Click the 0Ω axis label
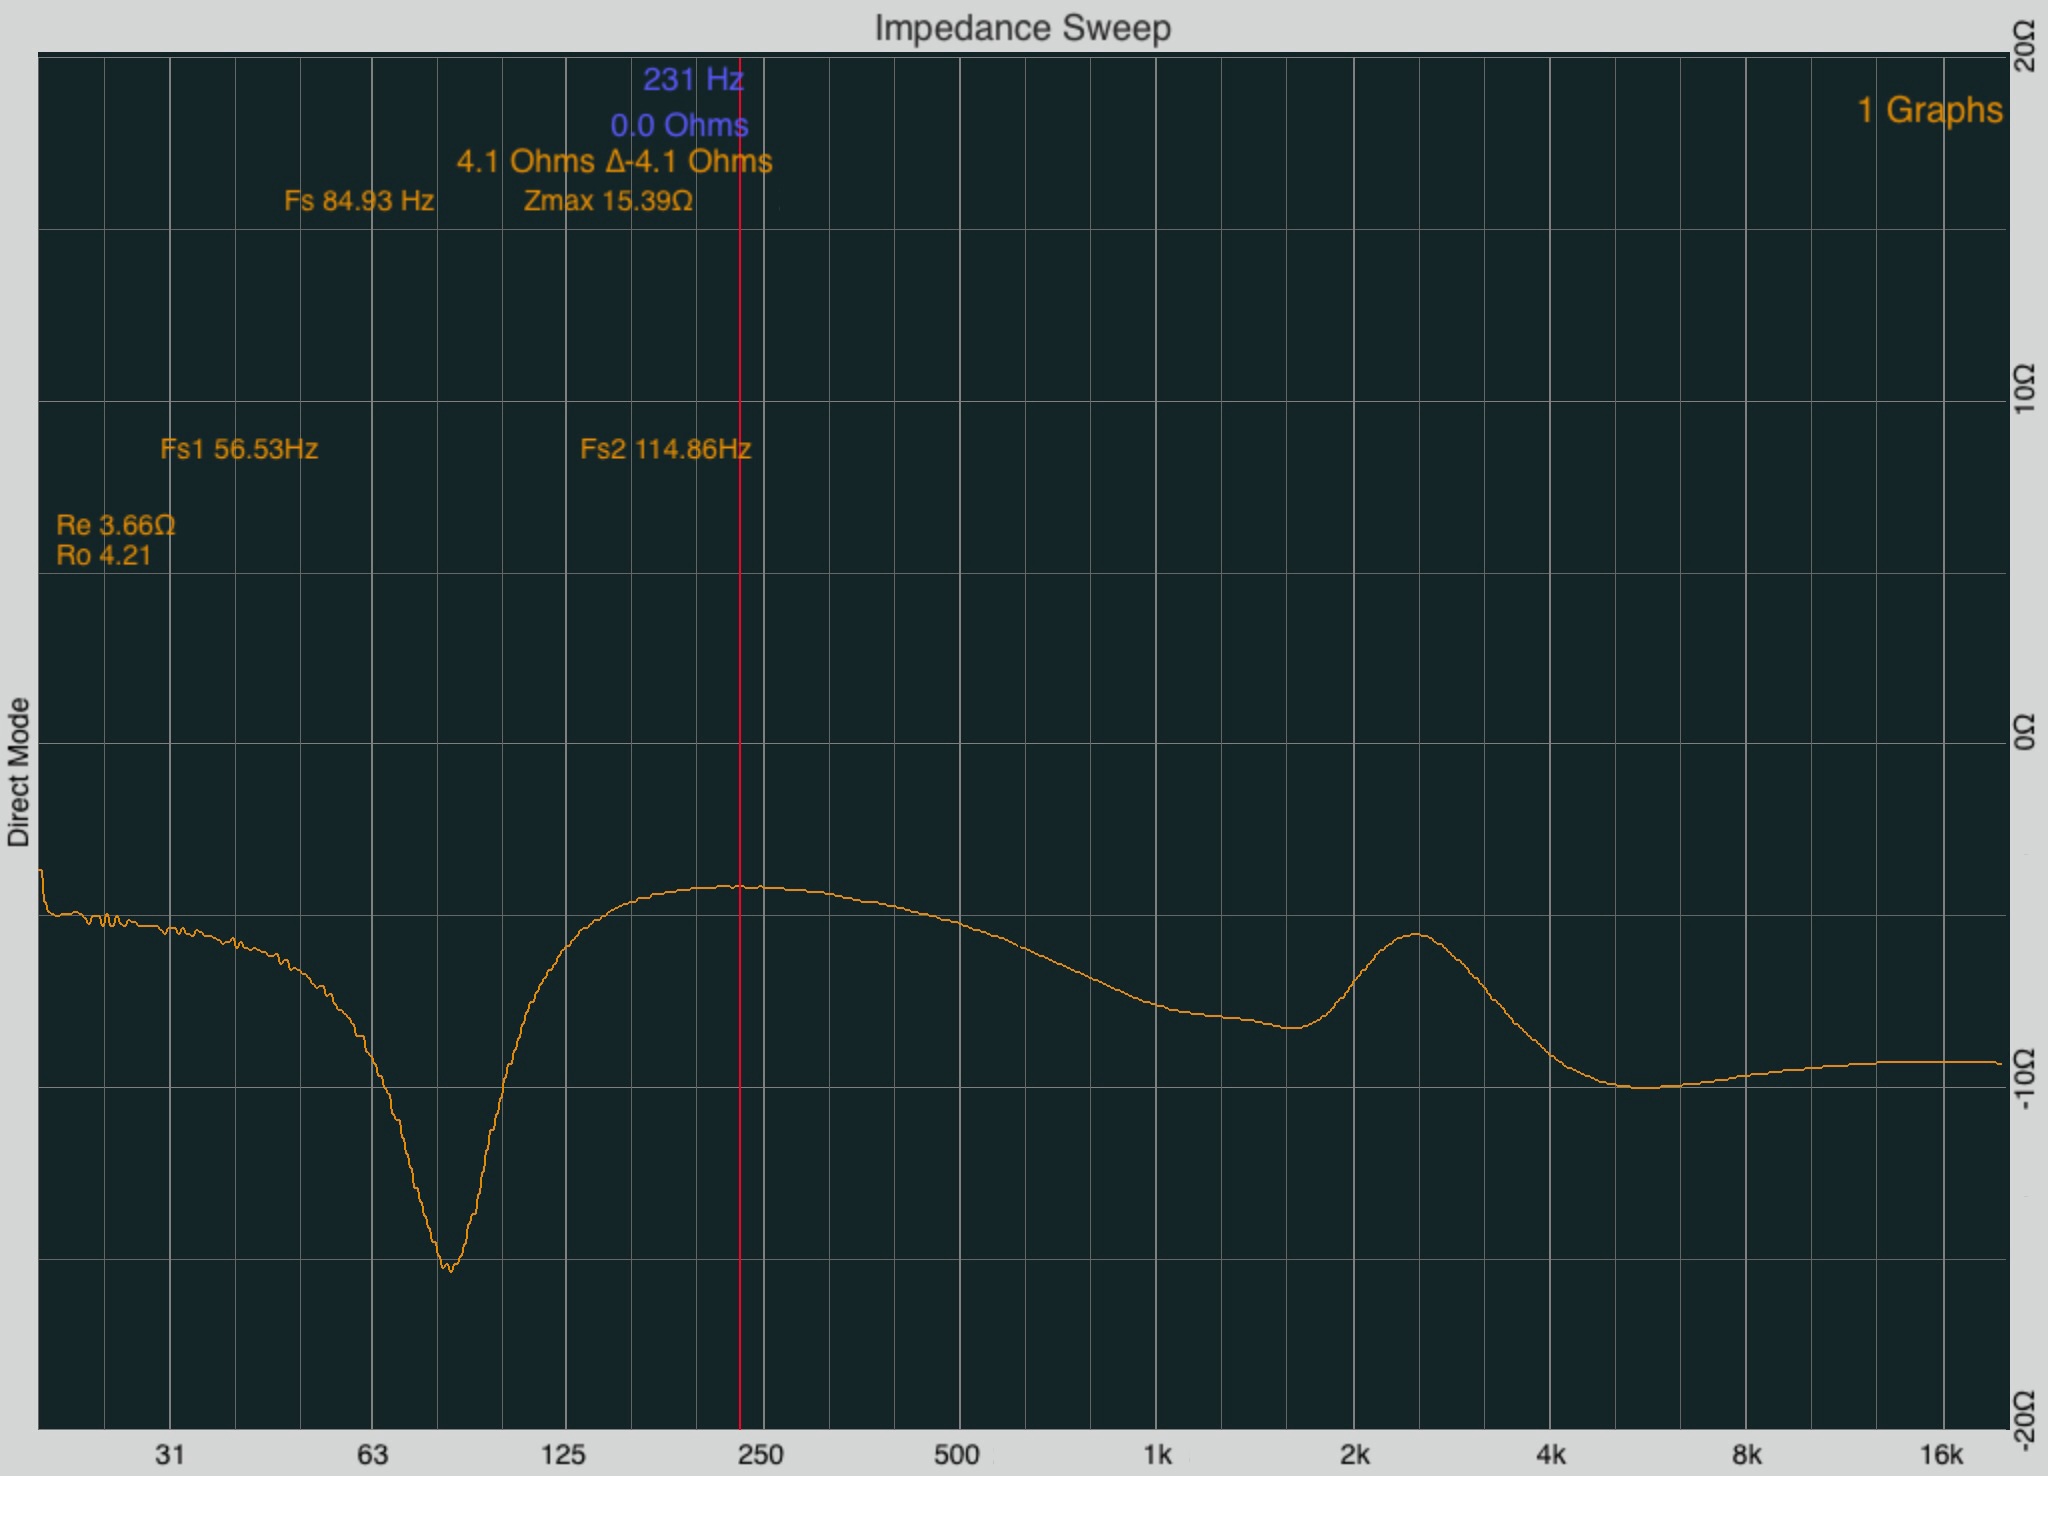The width and height of the screenshot is (2048, 1536). [x=2024, y=732]
